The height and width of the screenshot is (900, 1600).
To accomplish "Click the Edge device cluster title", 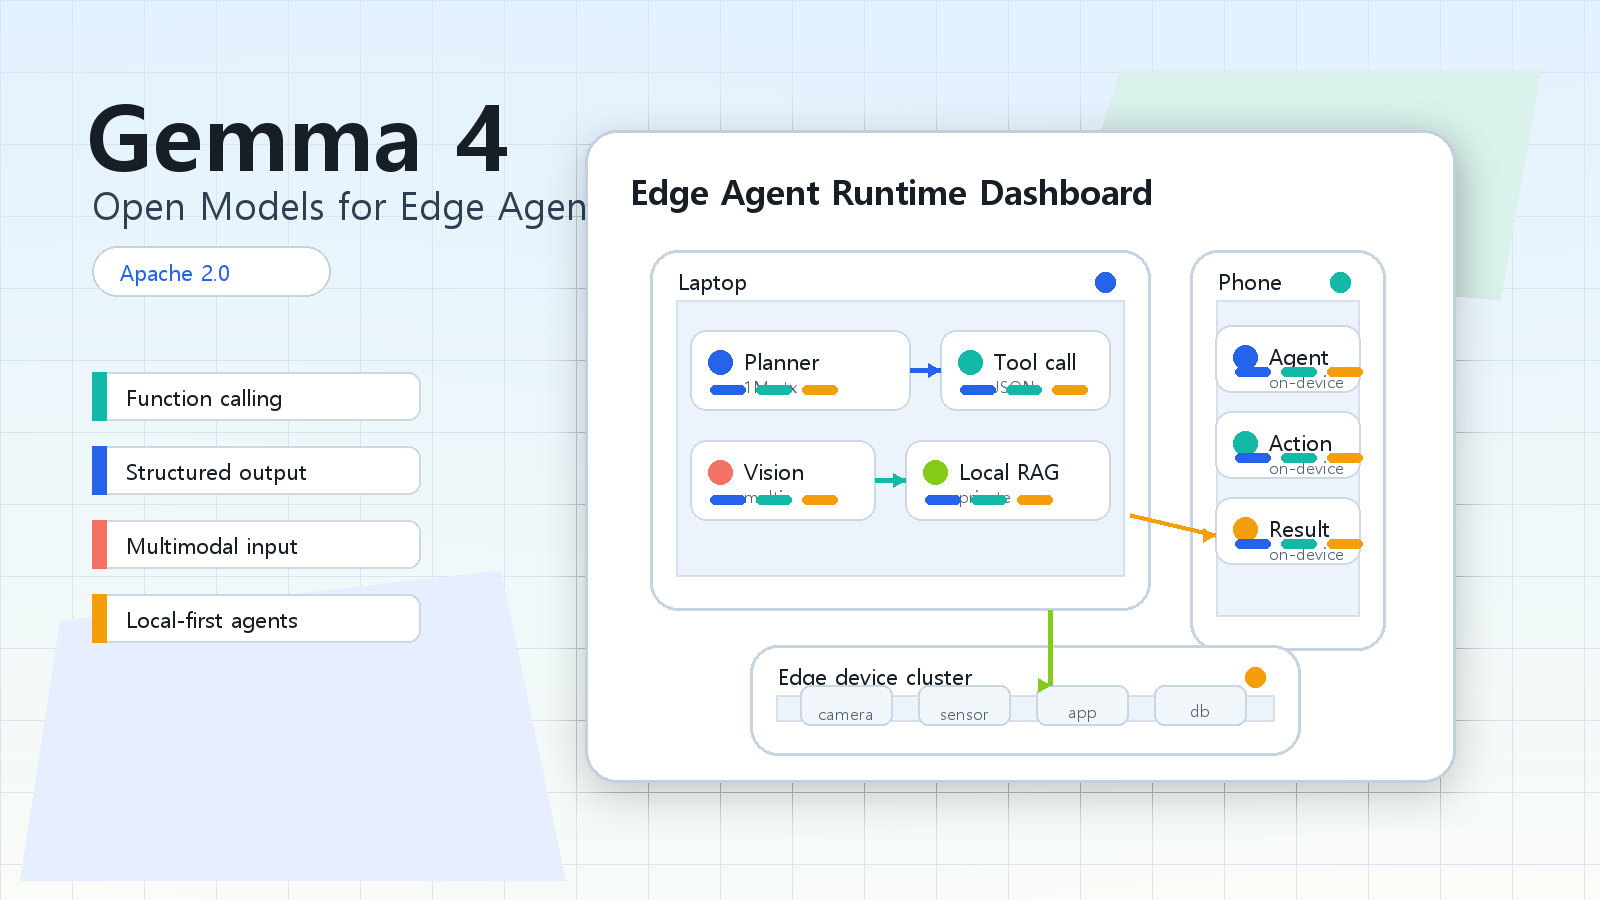I will pos(875,677).
